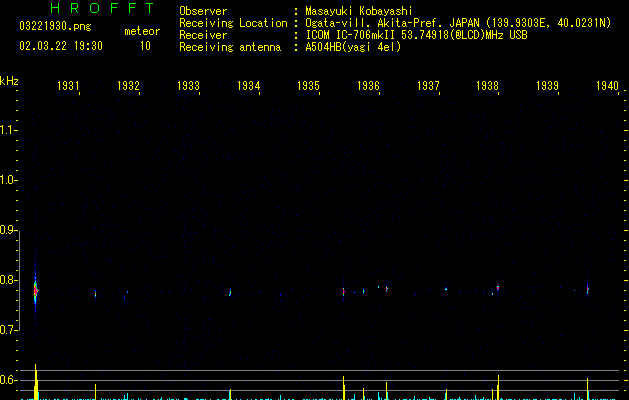
Task: Click the 0.9 kHz frequency axis label
Action: coord(8,230)
